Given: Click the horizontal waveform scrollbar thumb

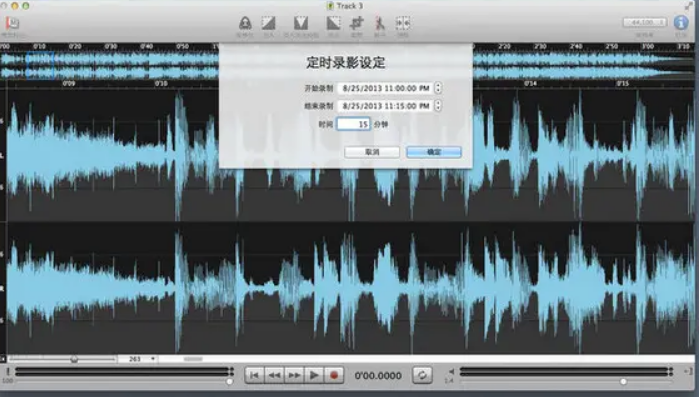Looking at the screenshot, I should pos(193,359).
